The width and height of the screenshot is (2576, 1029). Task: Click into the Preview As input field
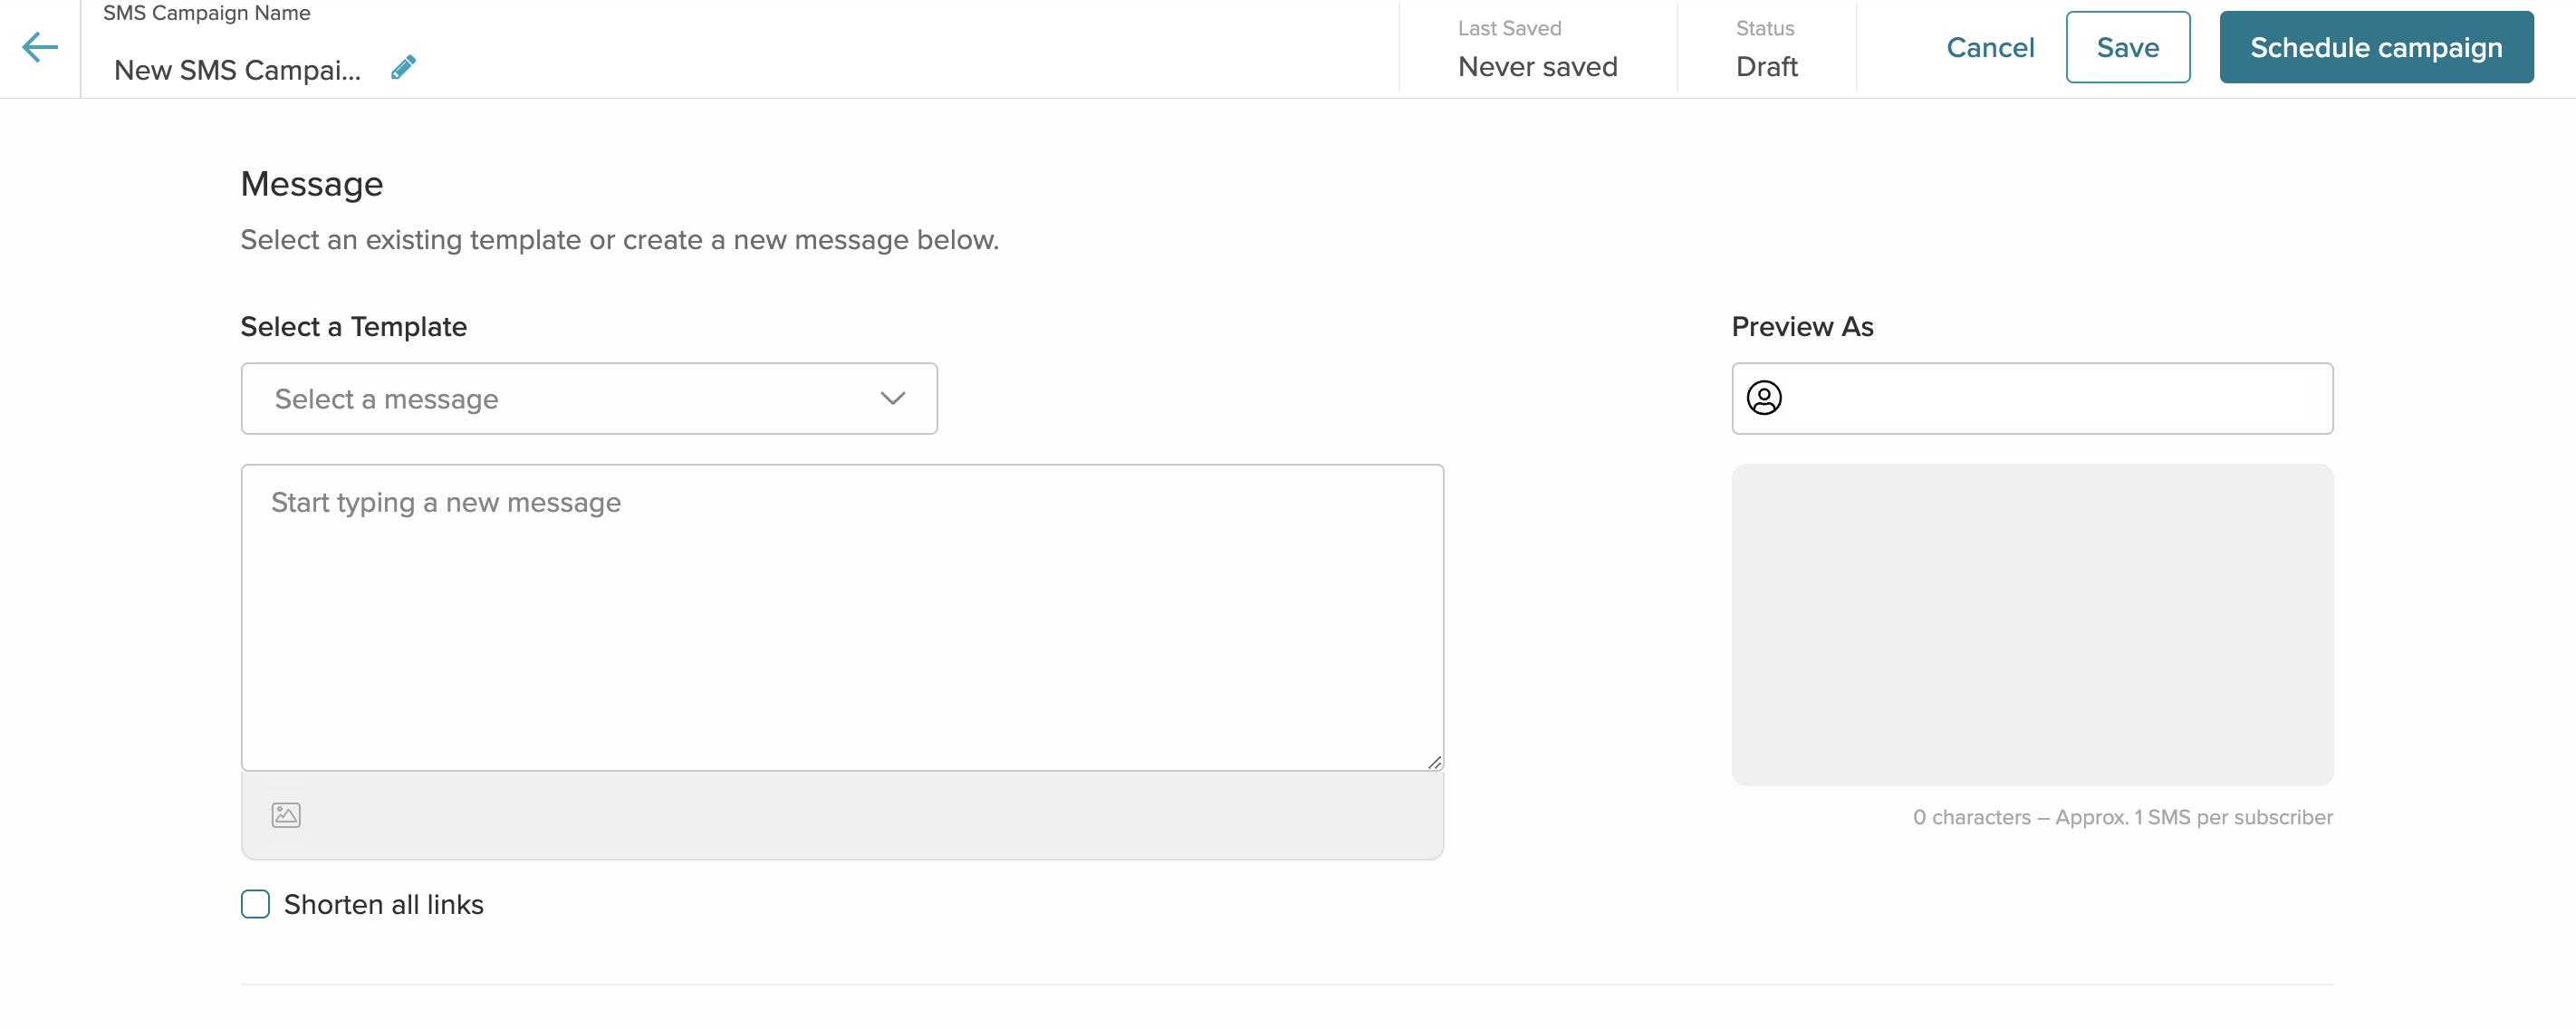tap(2050, 399)
